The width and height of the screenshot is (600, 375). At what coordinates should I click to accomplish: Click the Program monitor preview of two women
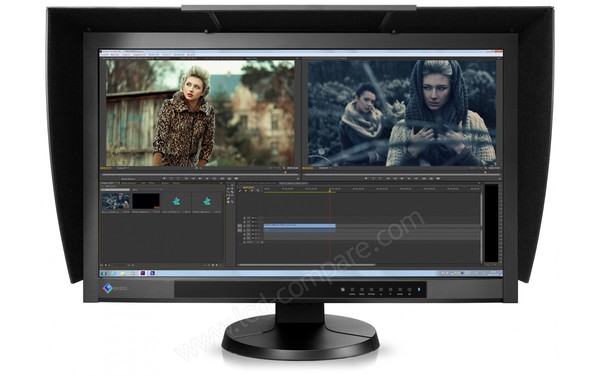[x=402, y=113]
